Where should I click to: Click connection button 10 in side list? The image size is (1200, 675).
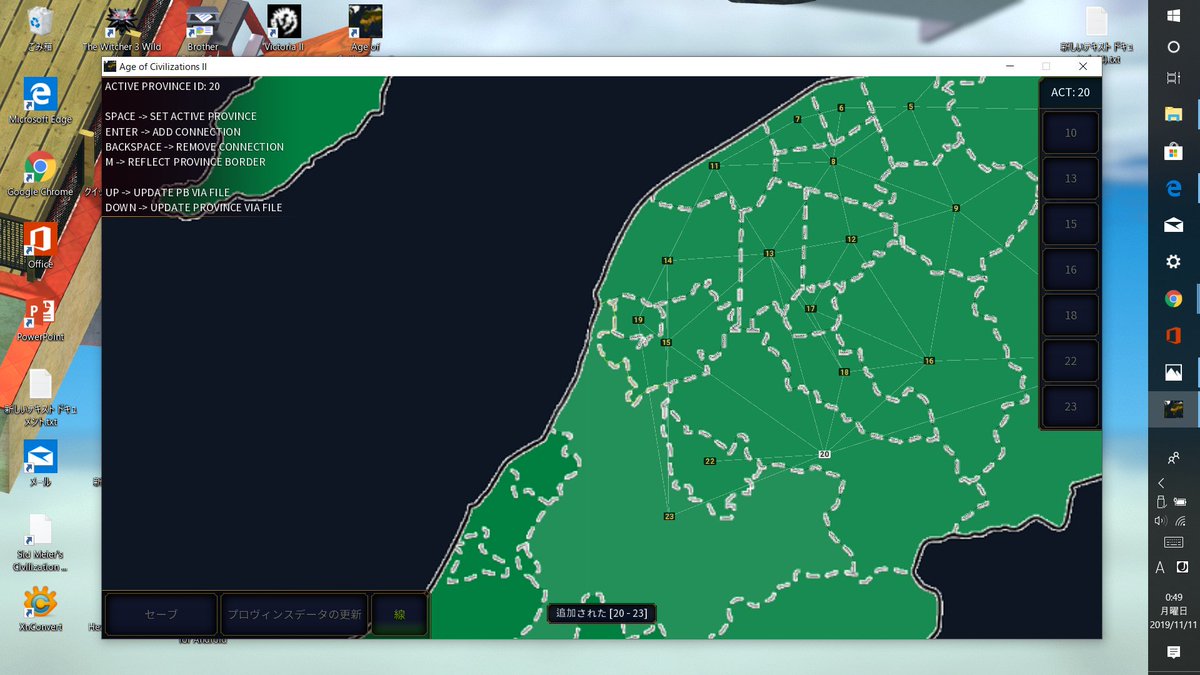[1070, 133]
